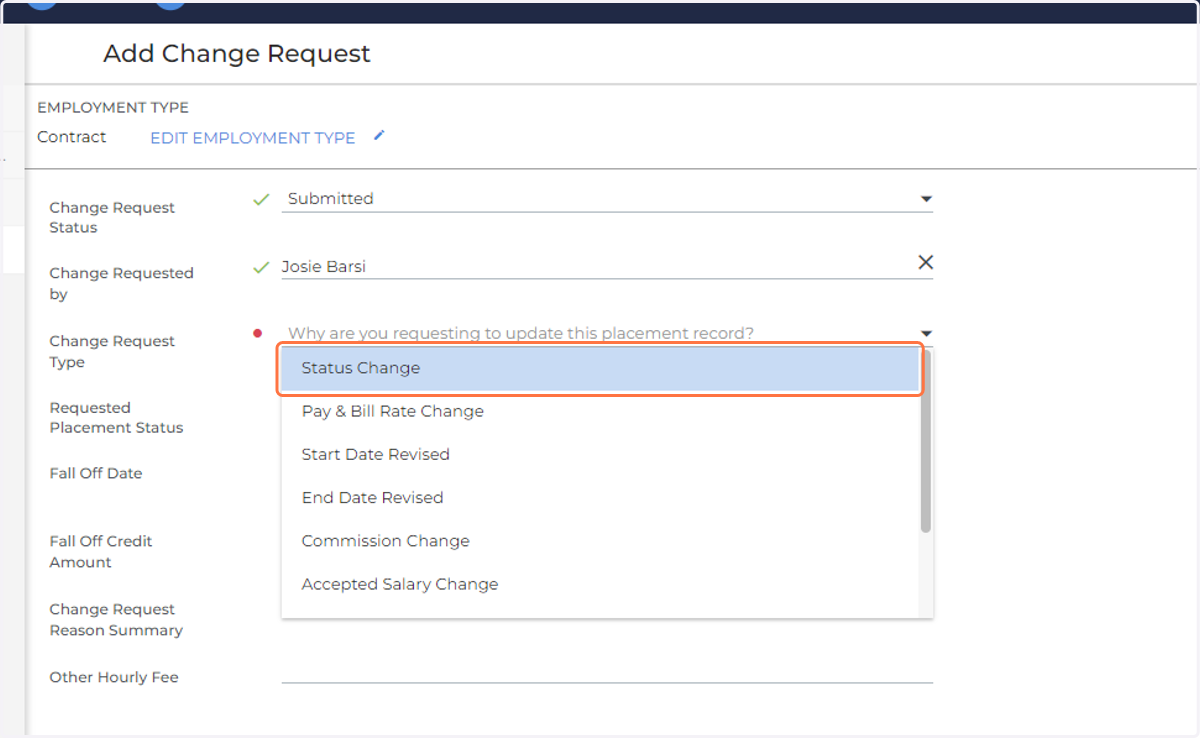This screenshot has height=738, width=1200.
Task: Clear Josie Barsi with the X icon
Action: (926, 262)
